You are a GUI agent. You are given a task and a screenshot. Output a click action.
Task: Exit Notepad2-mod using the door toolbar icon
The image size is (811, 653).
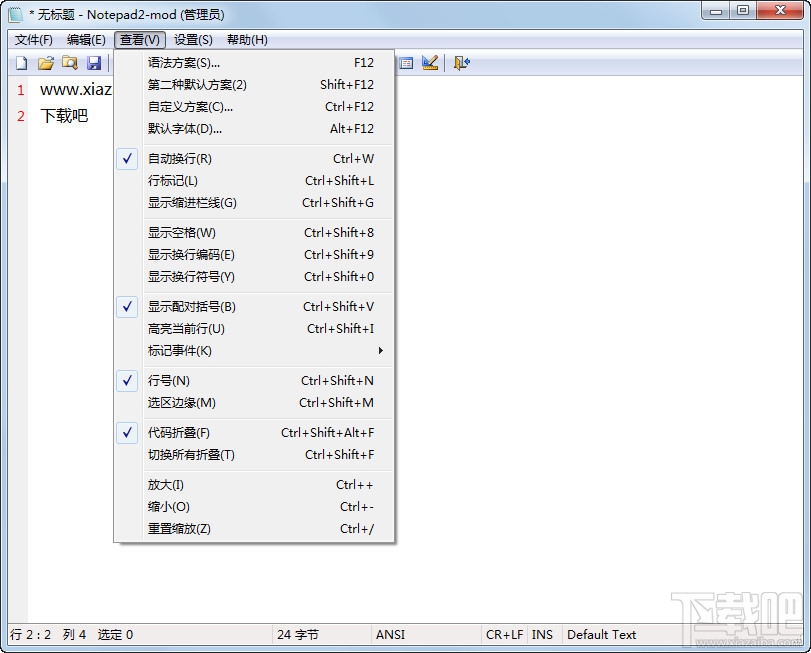coord(458,62)
